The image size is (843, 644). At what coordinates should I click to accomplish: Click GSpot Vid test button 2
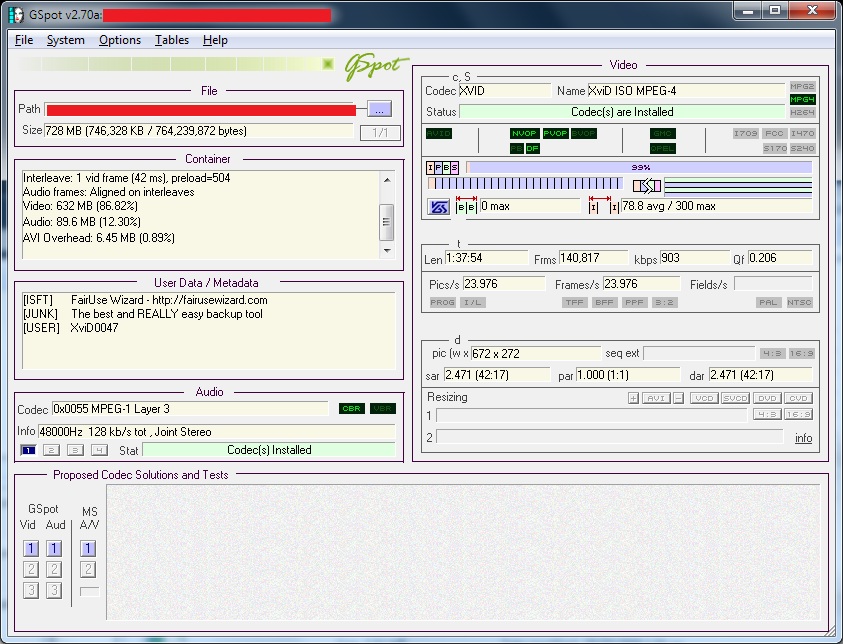pos(31,569)
